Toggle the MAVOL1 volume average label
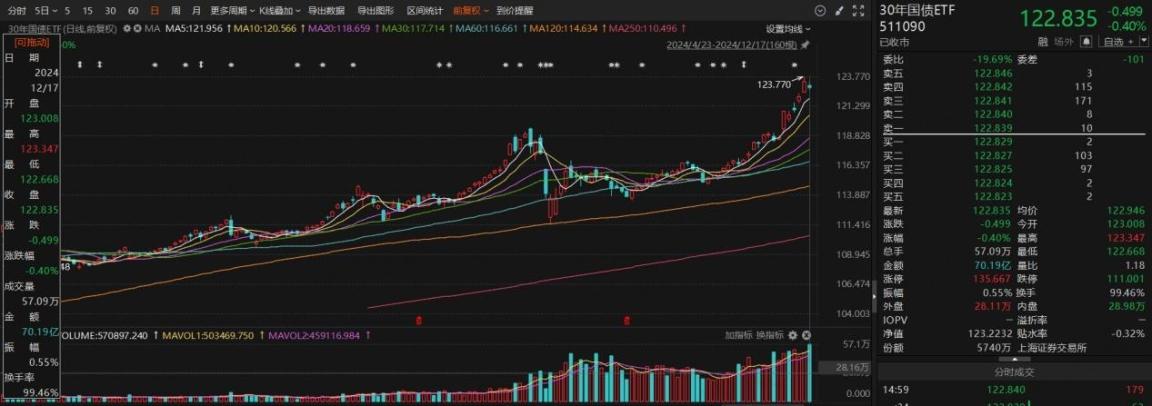This screenshot has width=1152, height=406. coord(209,336)
